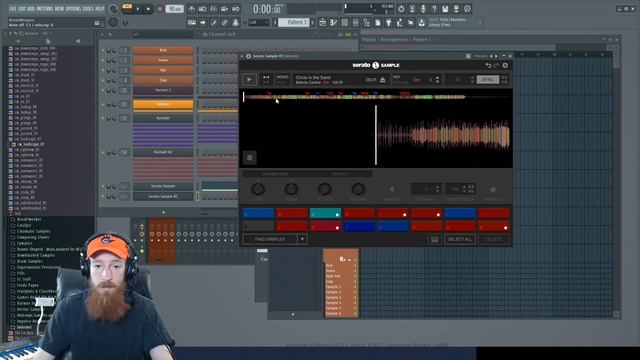Open the snap Cell dropdown
Image resolution: width=640 pixels, height=360 pixels.
click(258, 22)
